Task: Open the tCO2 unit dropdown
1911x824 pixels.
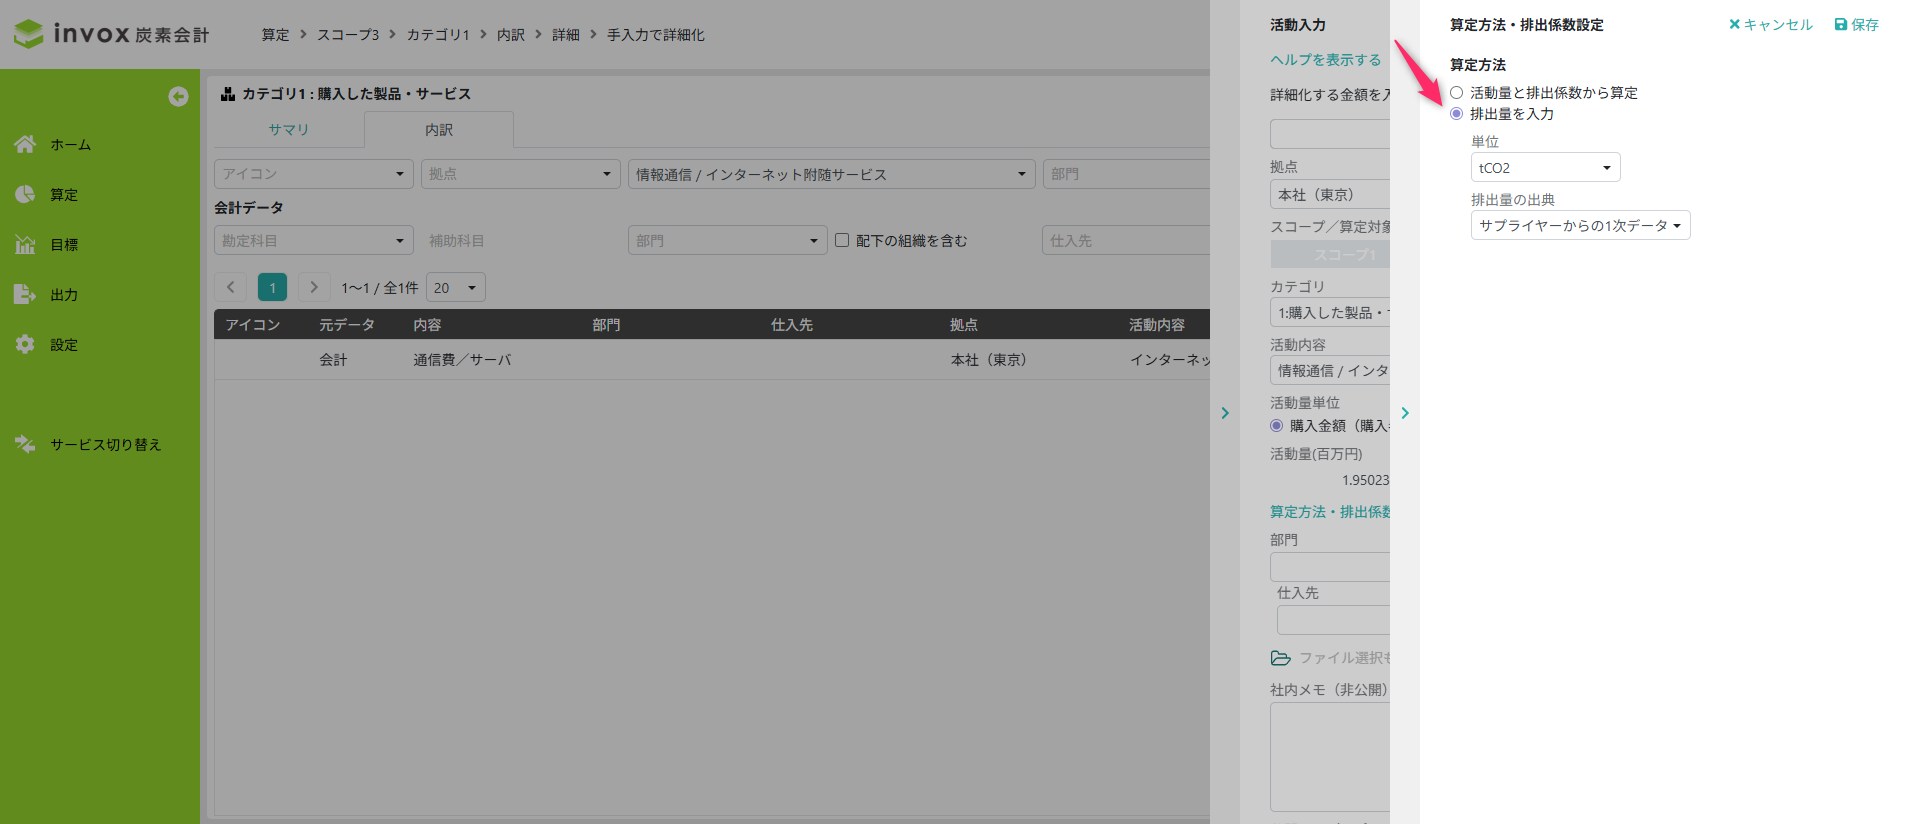Action: click(1544, 168)
